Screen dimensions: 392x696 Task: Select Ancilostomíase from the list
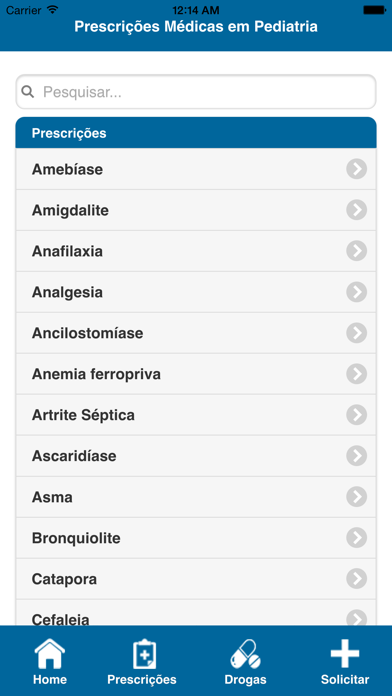196,333
